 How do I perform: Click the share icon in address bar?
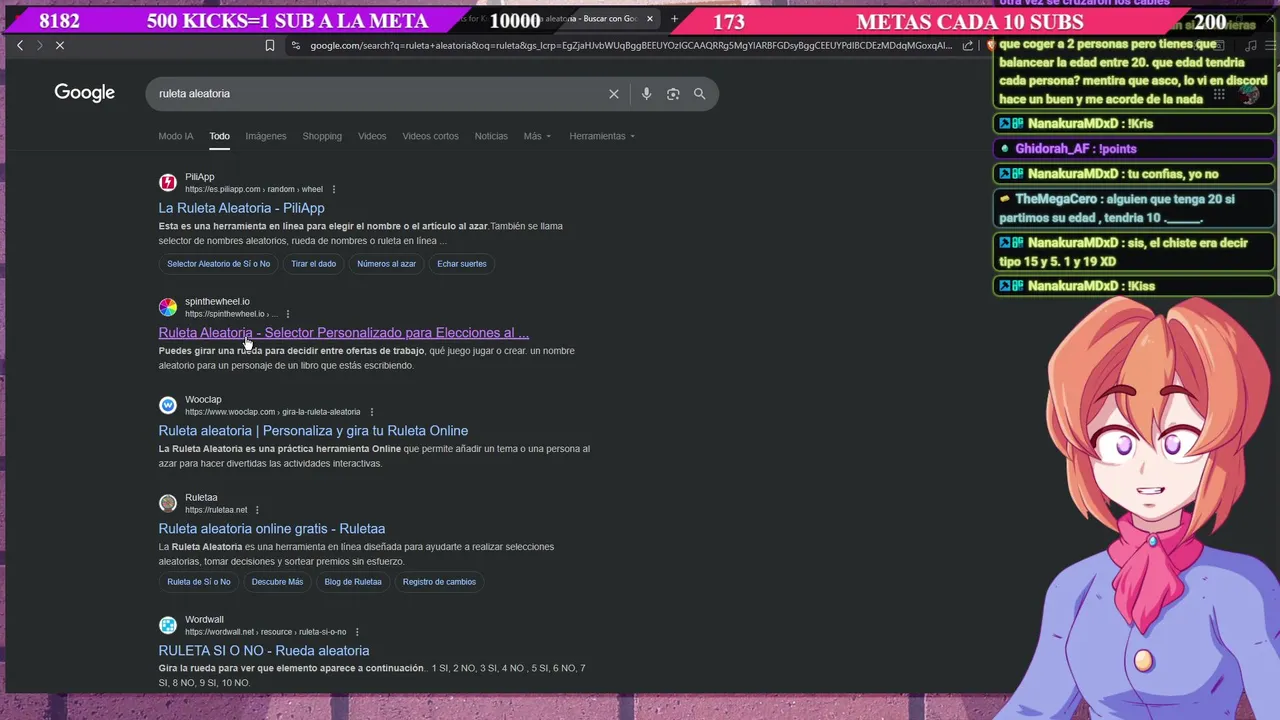tap(968, 45)
